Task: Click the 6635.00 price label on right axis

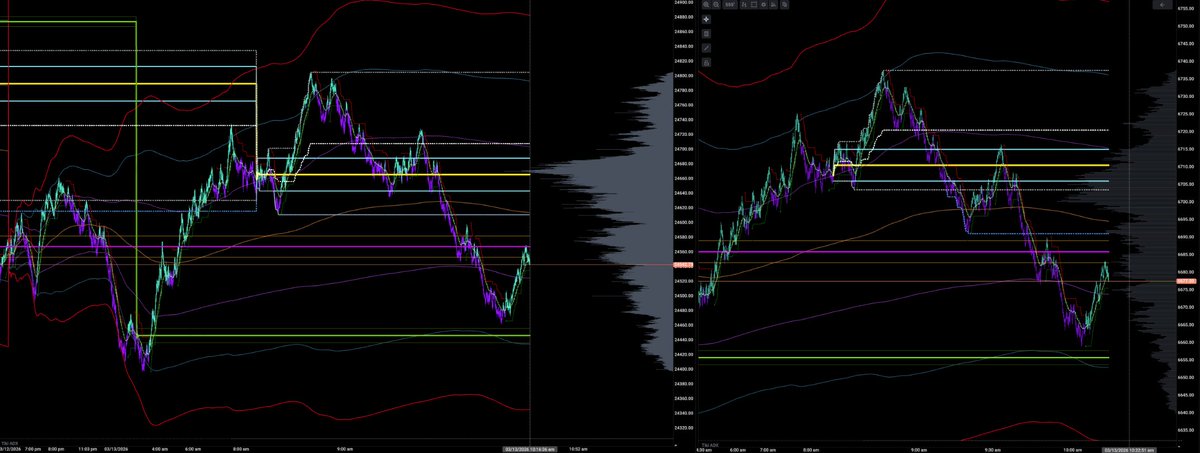Action: point(1187,430)
